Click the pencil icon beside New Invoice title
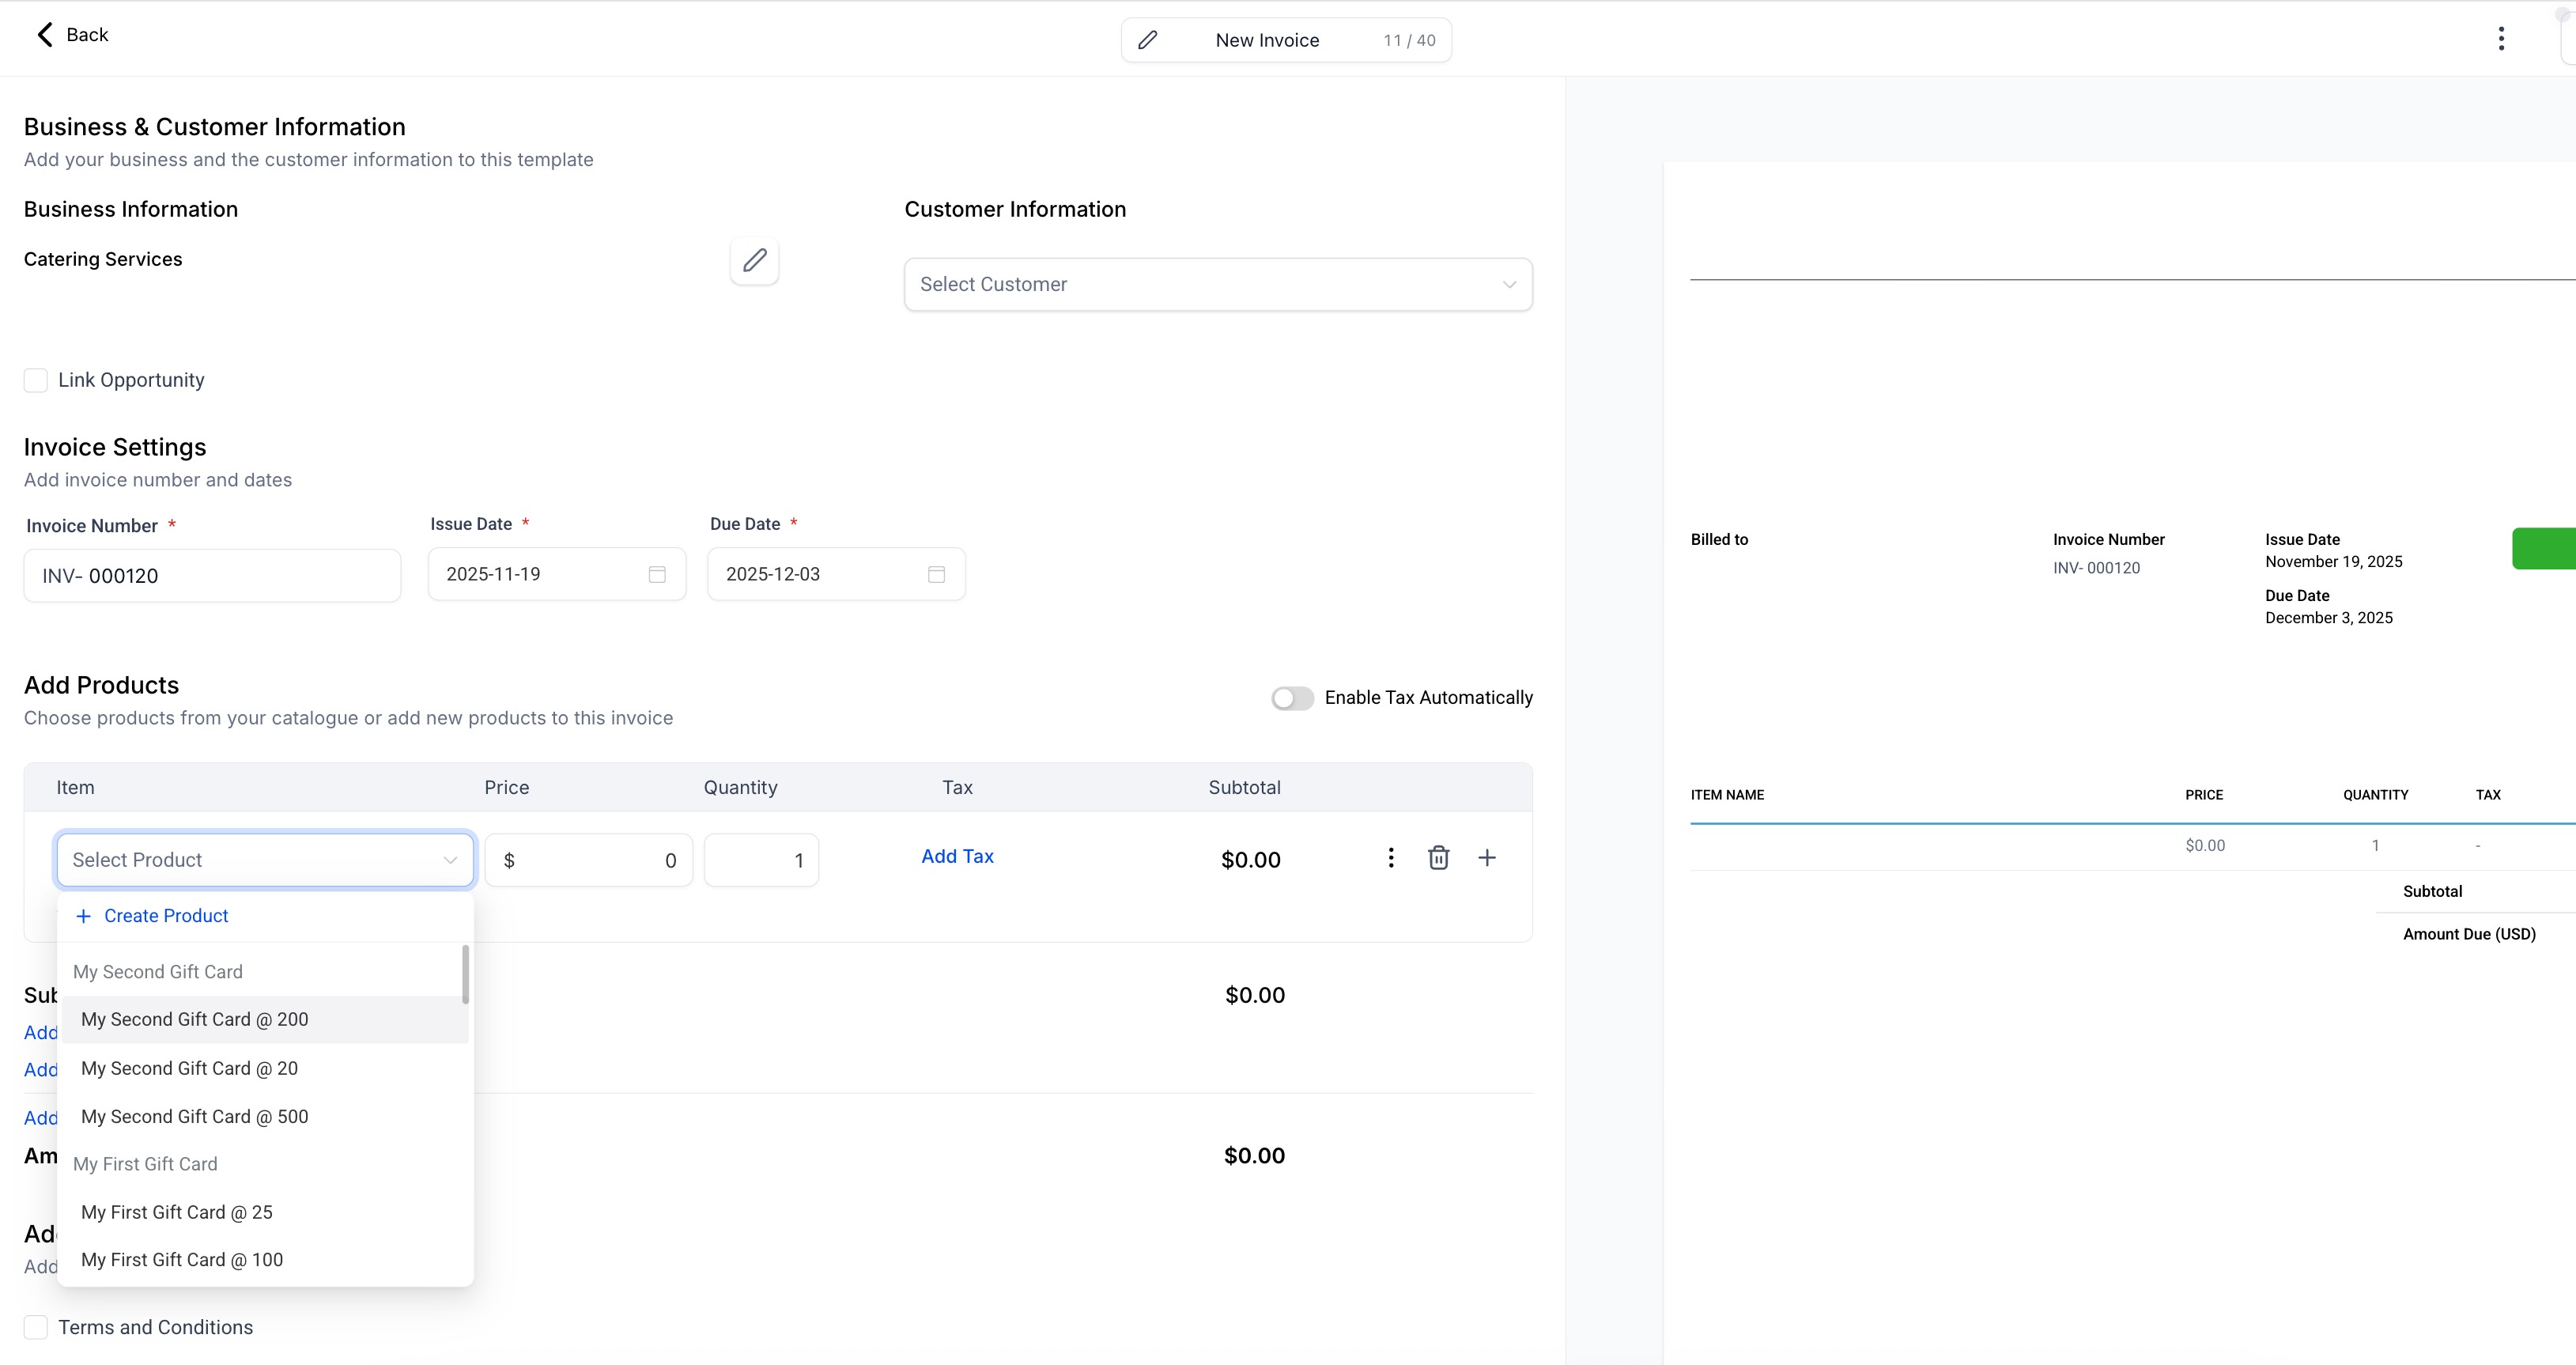 pyautogui.click(x=1148, y=40)
